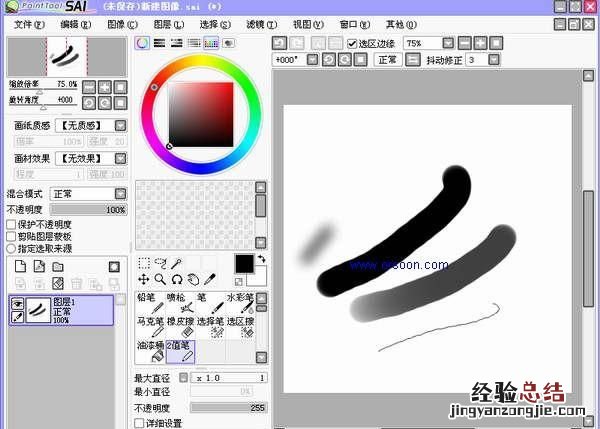The height and width of the screenshot is (429, 600).
Task: Enable 保护不透明度 checkbox
Action: click(11, 225)
